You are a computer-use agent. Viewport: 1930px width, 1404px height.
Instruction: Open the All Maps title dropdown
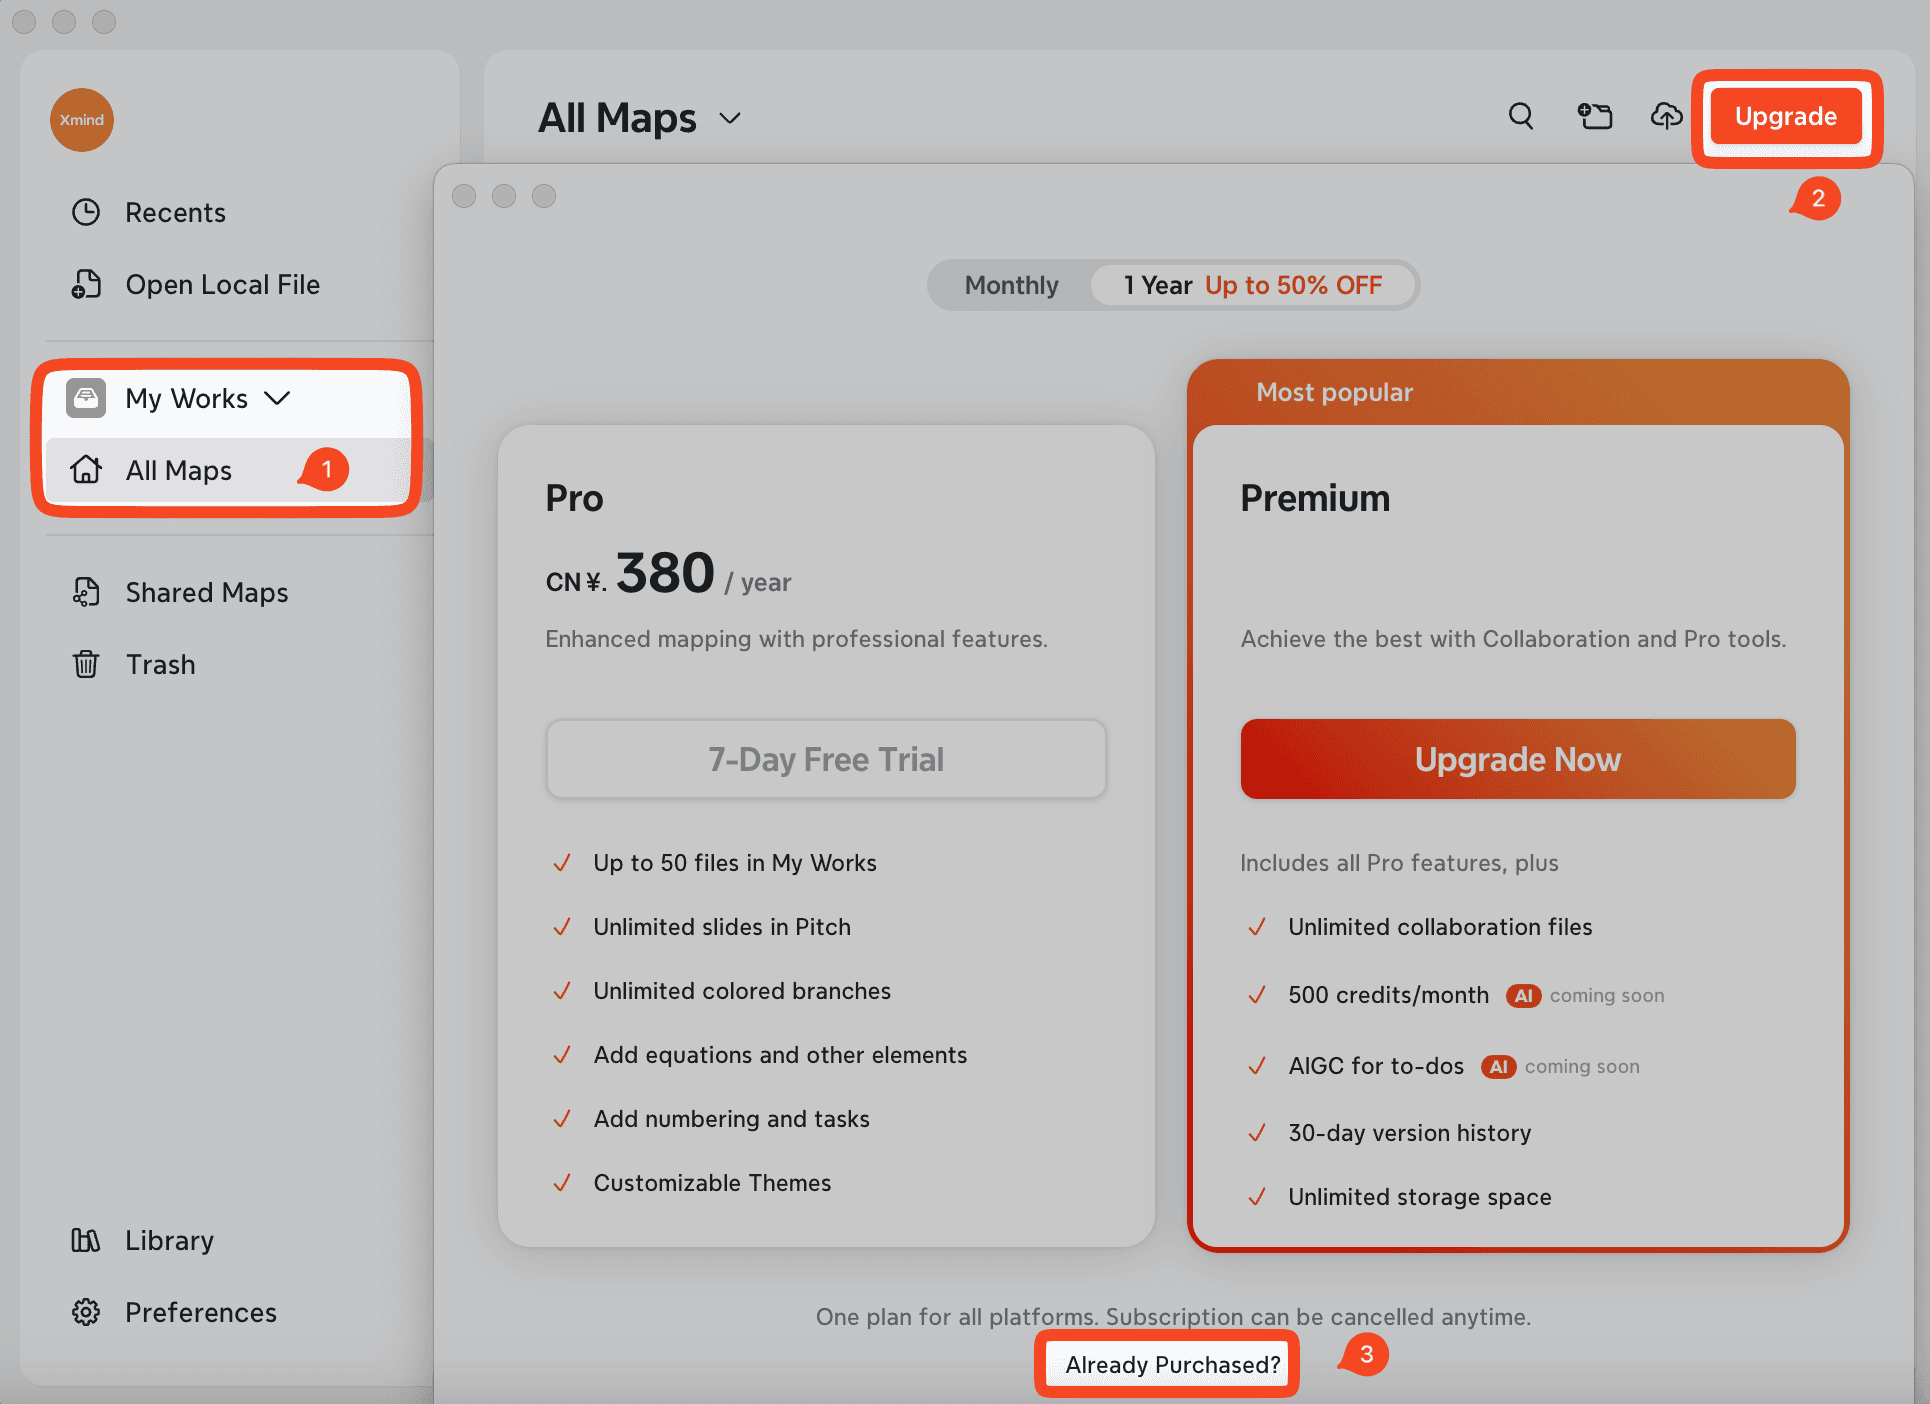pos(730,118)
